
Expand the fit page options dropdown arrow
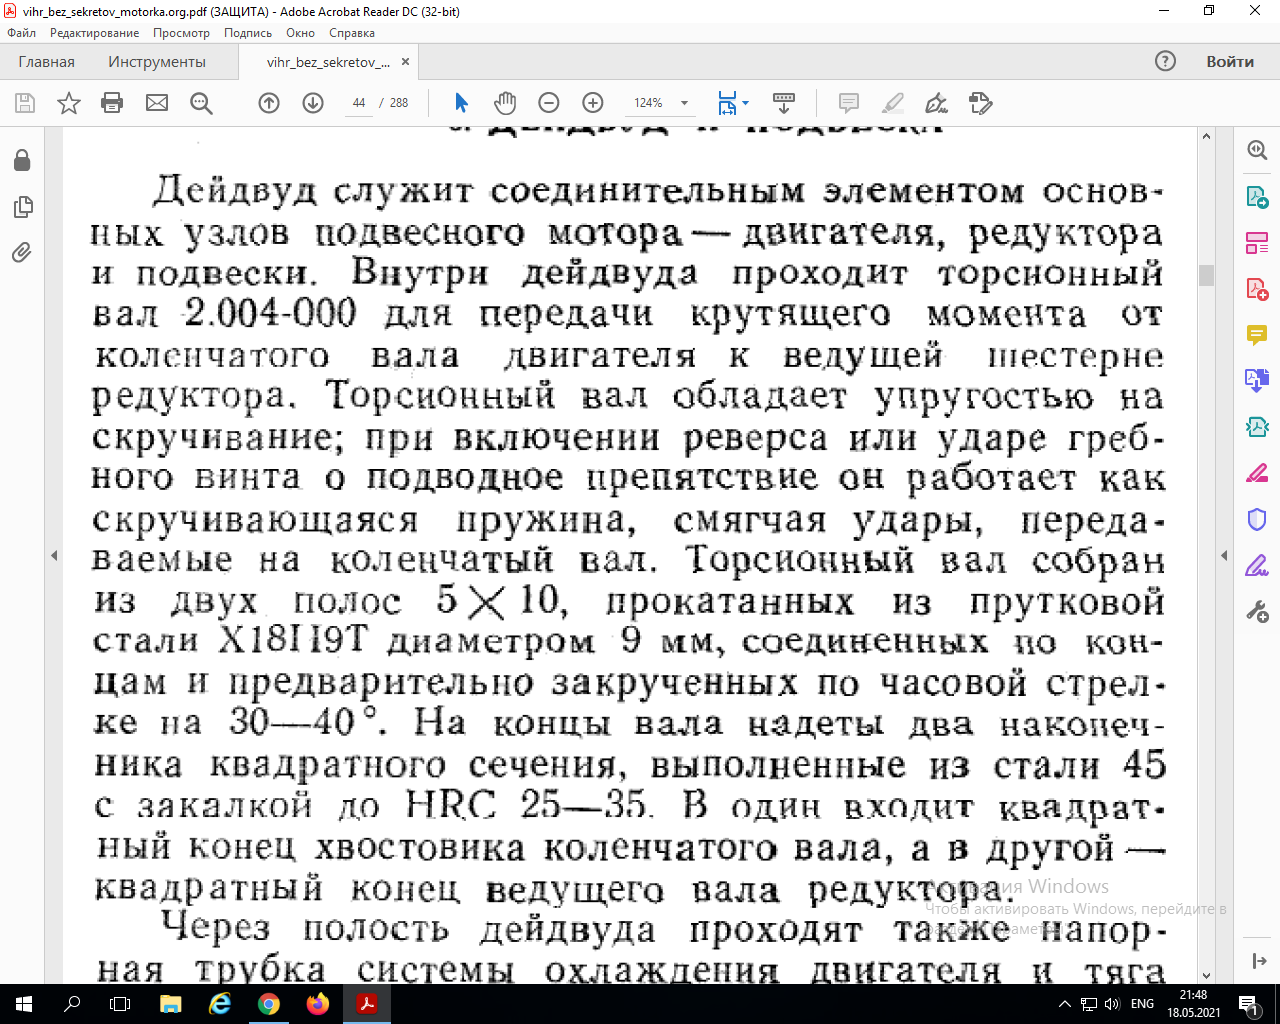[x=746, y=103]
